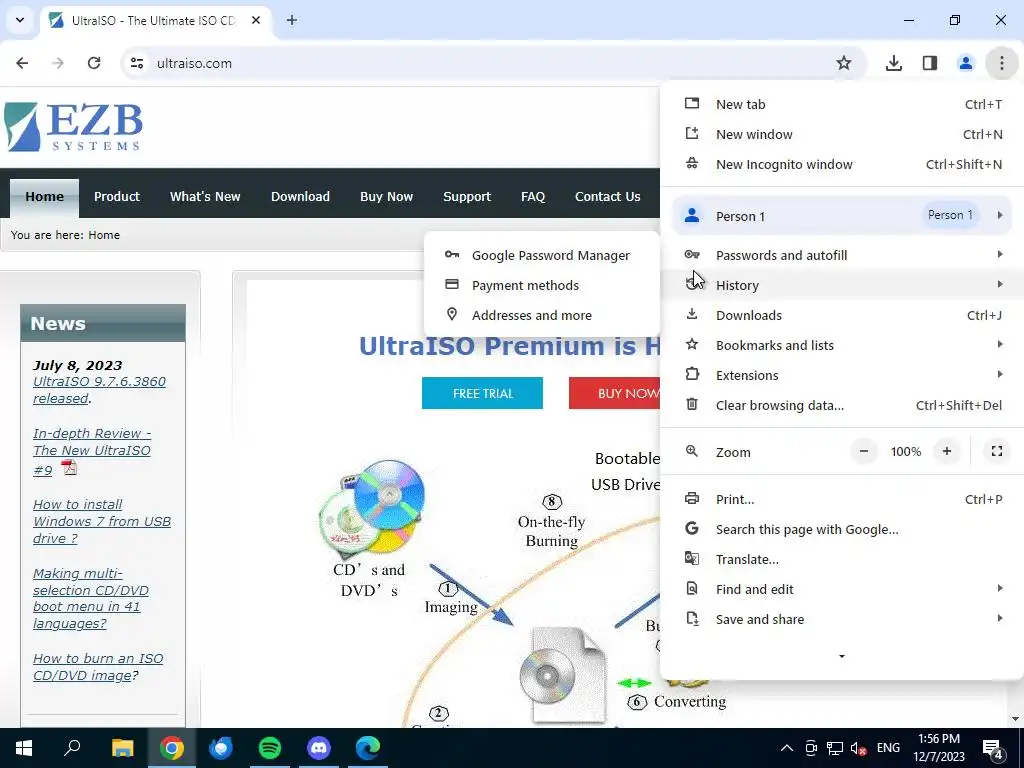Open the Product nav link
This screenshot has height=768, width=1024.
[x=117, y=197]
